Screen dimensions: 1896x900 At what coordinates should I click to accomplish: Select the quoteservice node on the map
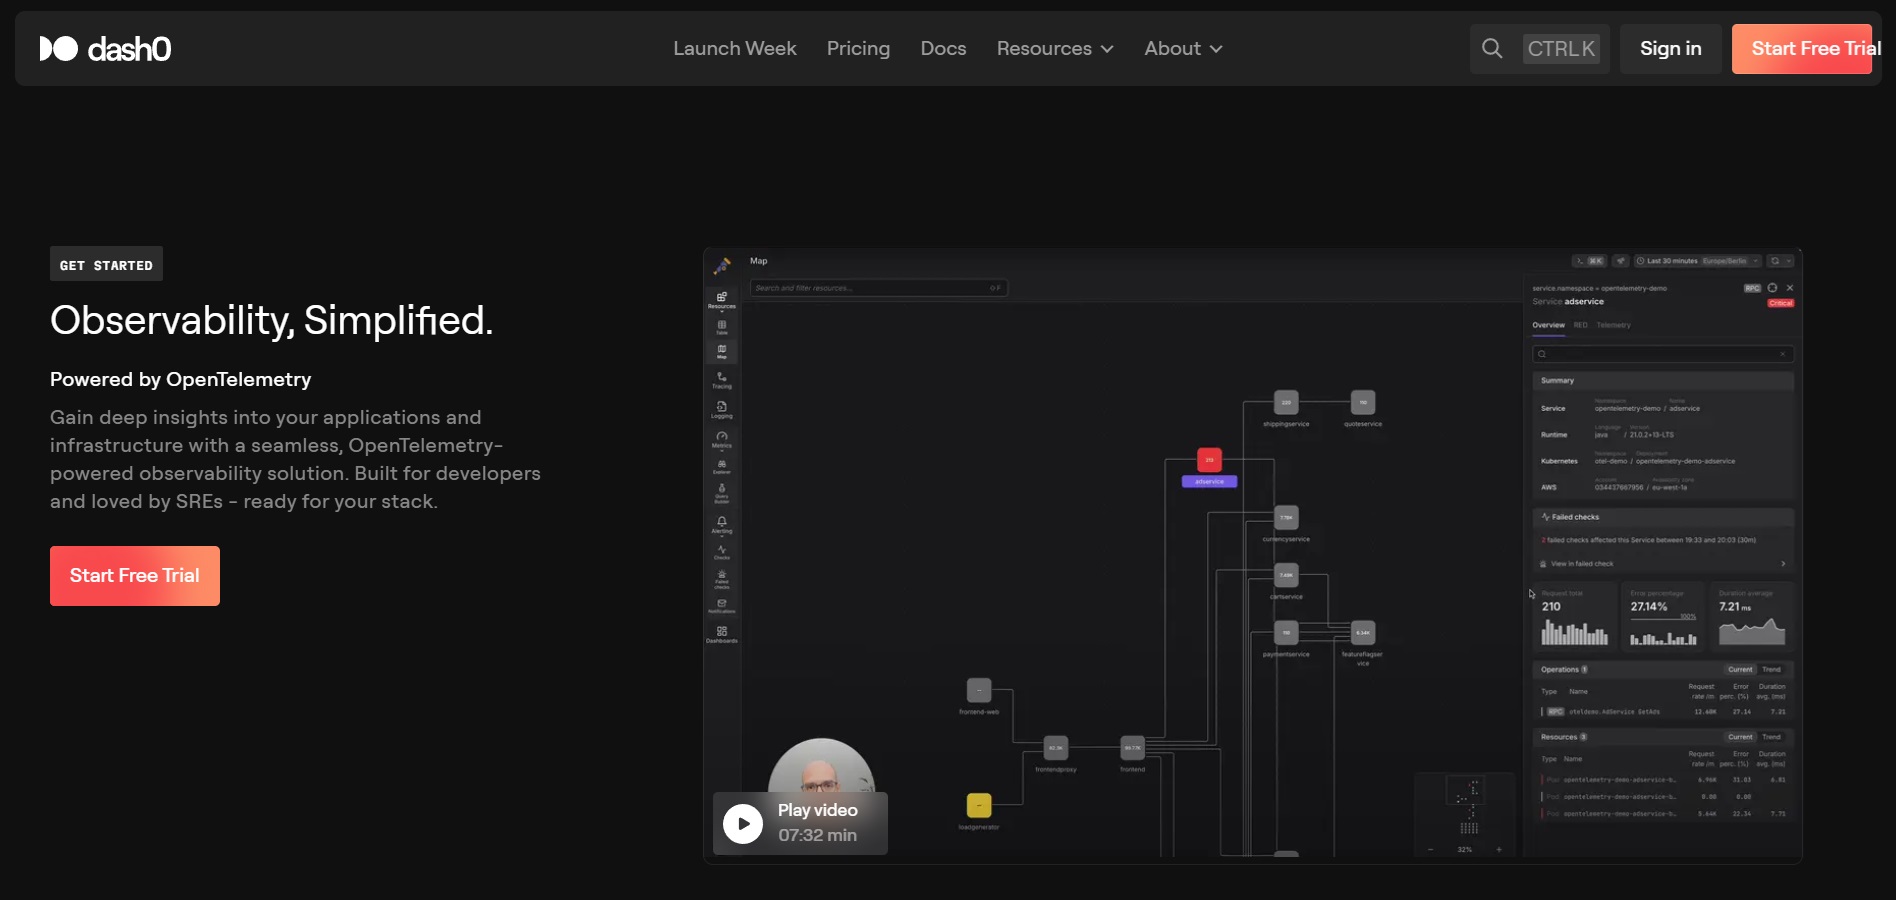1363,402
